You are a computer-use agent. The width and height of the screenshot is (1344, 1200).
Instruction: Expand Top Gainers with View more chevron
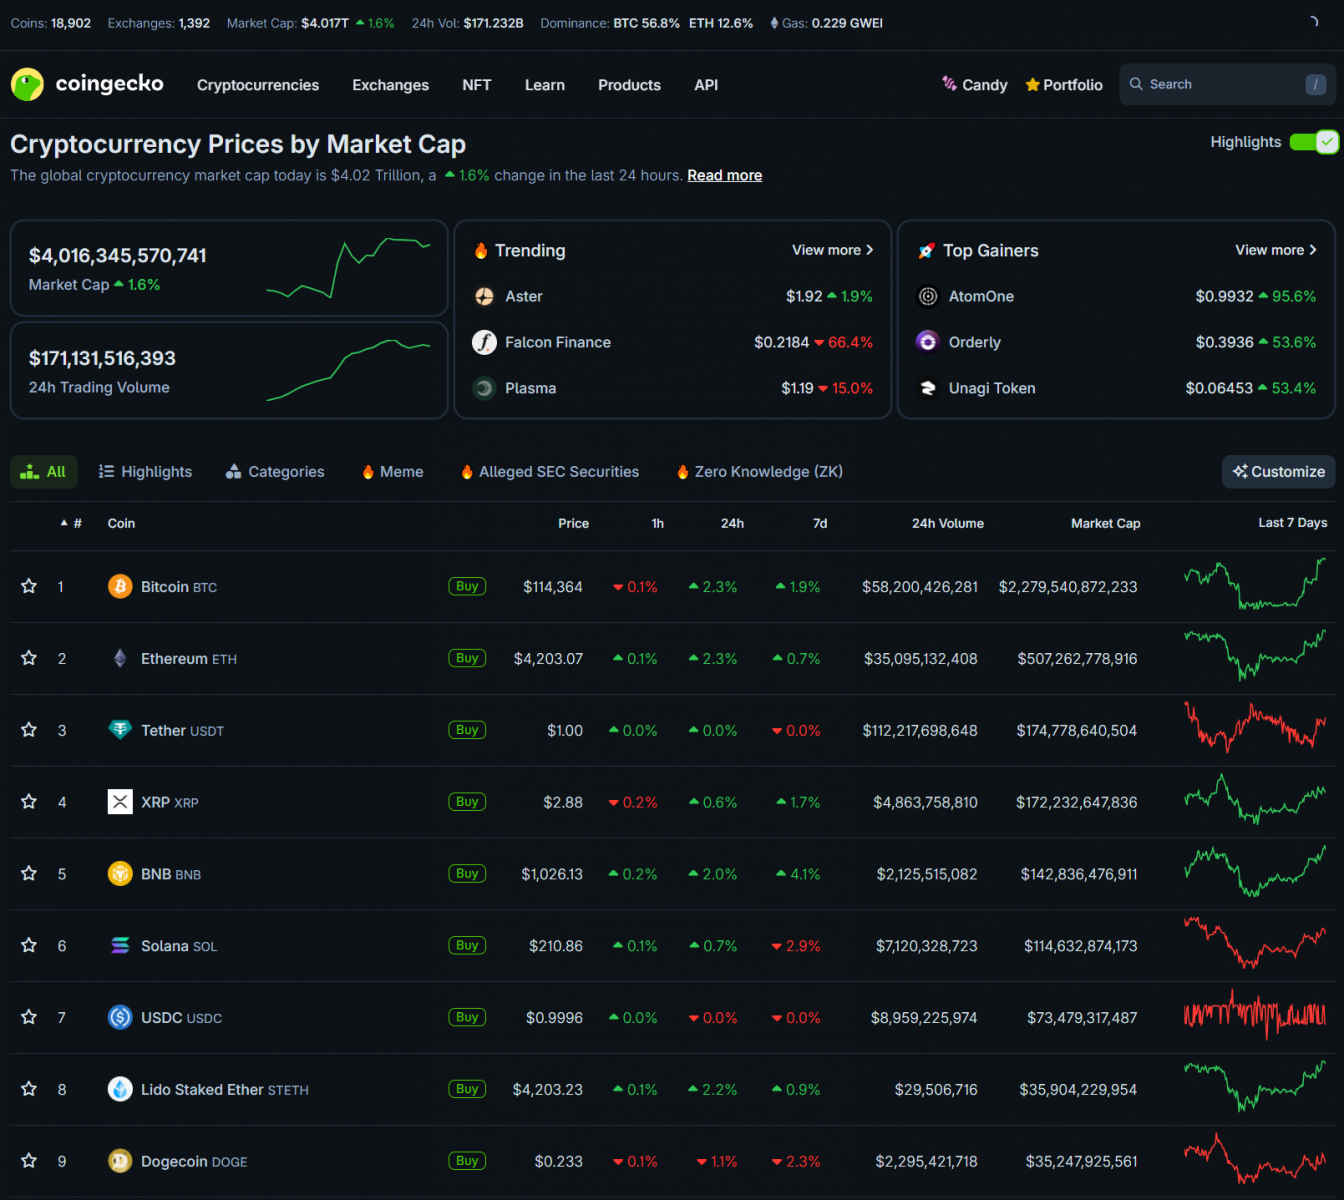pyautogui.click(x=1311, y=250)
